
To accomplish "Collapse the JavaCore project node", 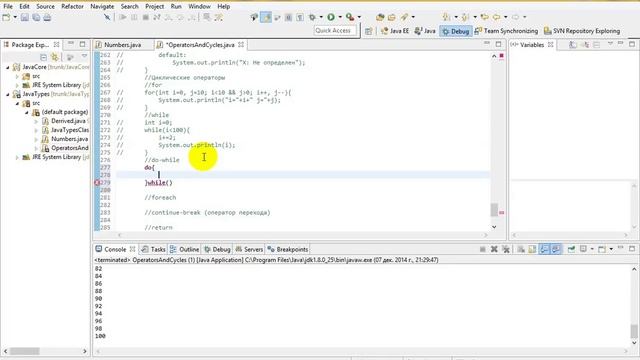I will [x=8, y=67].
